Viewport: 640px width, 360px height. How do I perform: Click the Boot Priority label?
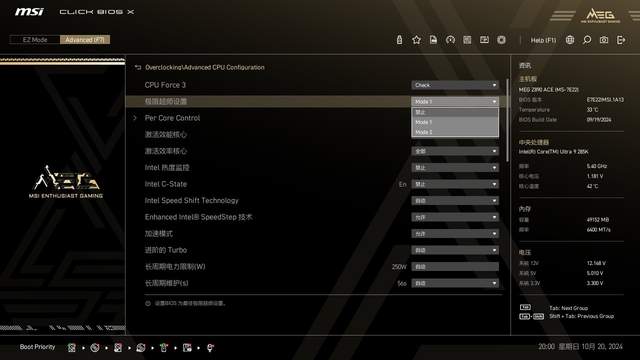tap(37, 347)
